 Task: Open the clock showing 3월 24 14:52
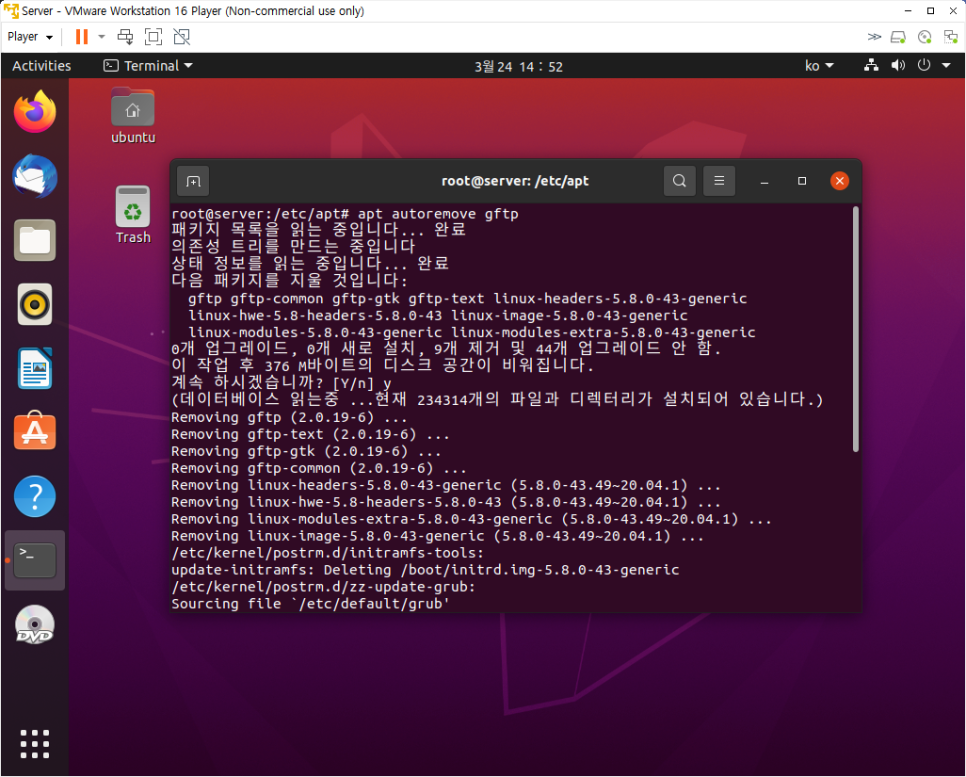[518, 67]
